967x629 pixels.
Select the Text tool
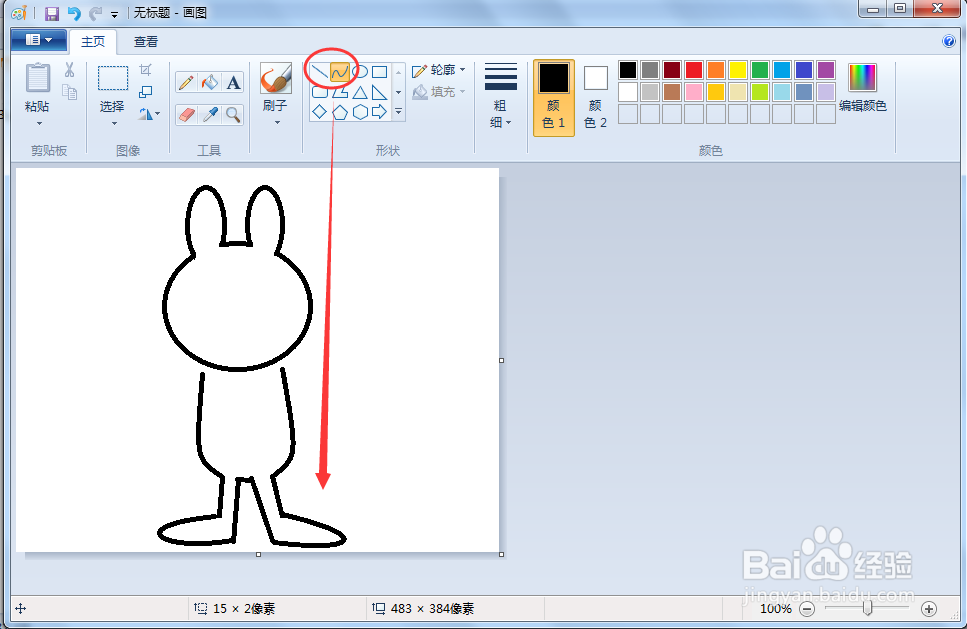231,81
